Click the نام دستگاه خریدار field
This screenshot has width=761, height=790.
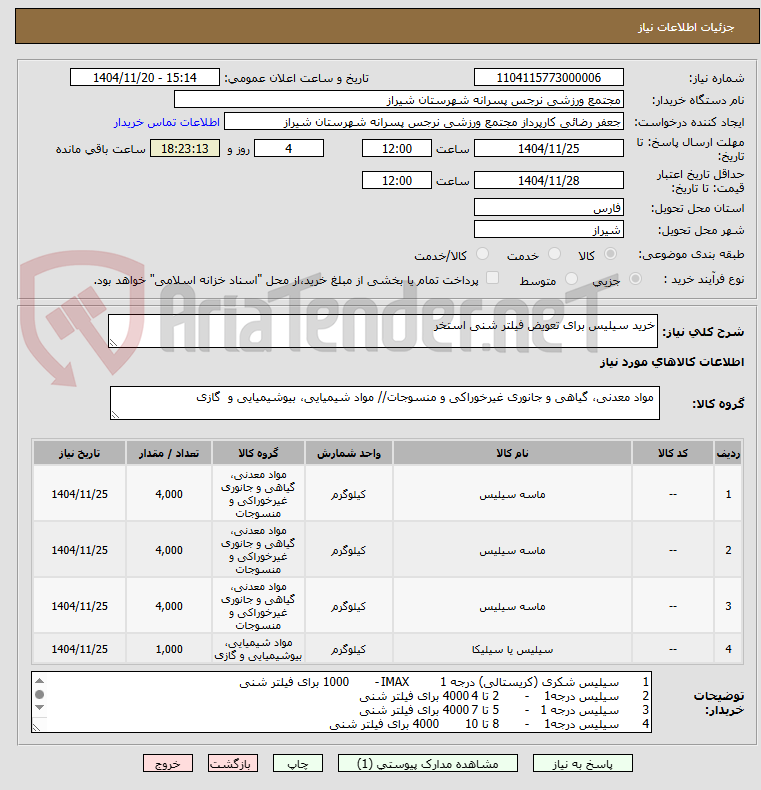399,100
